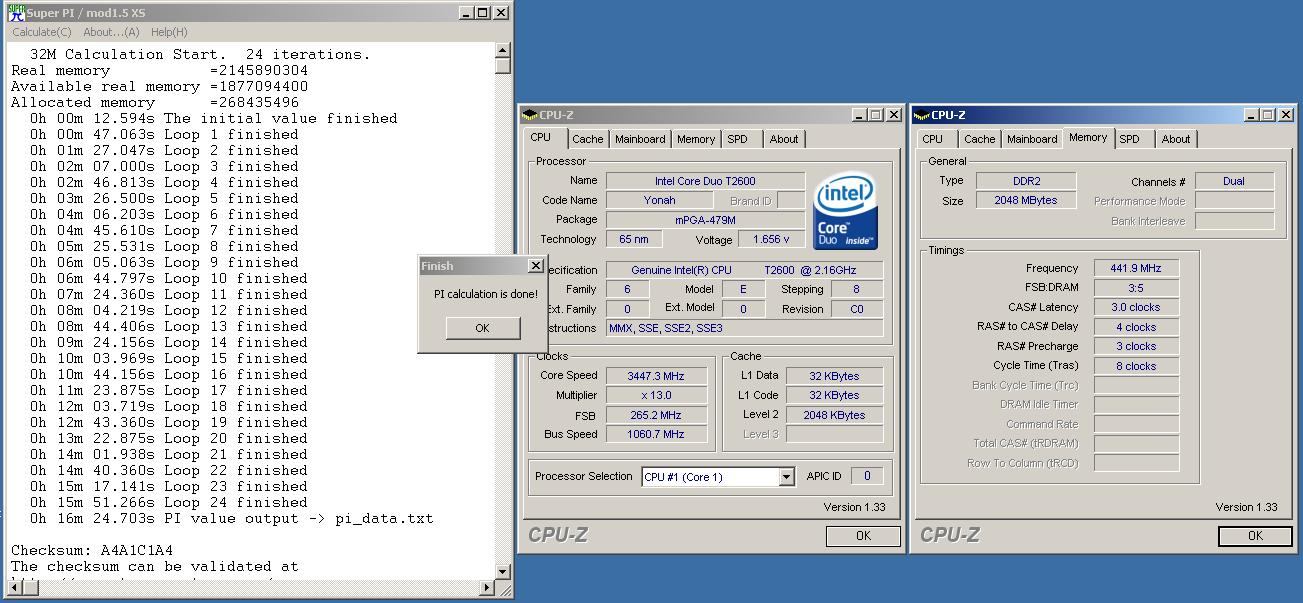Screen dimensions: 1303x603
Task: Minimize the left CPU-Z window
Action: pos(859,115)
